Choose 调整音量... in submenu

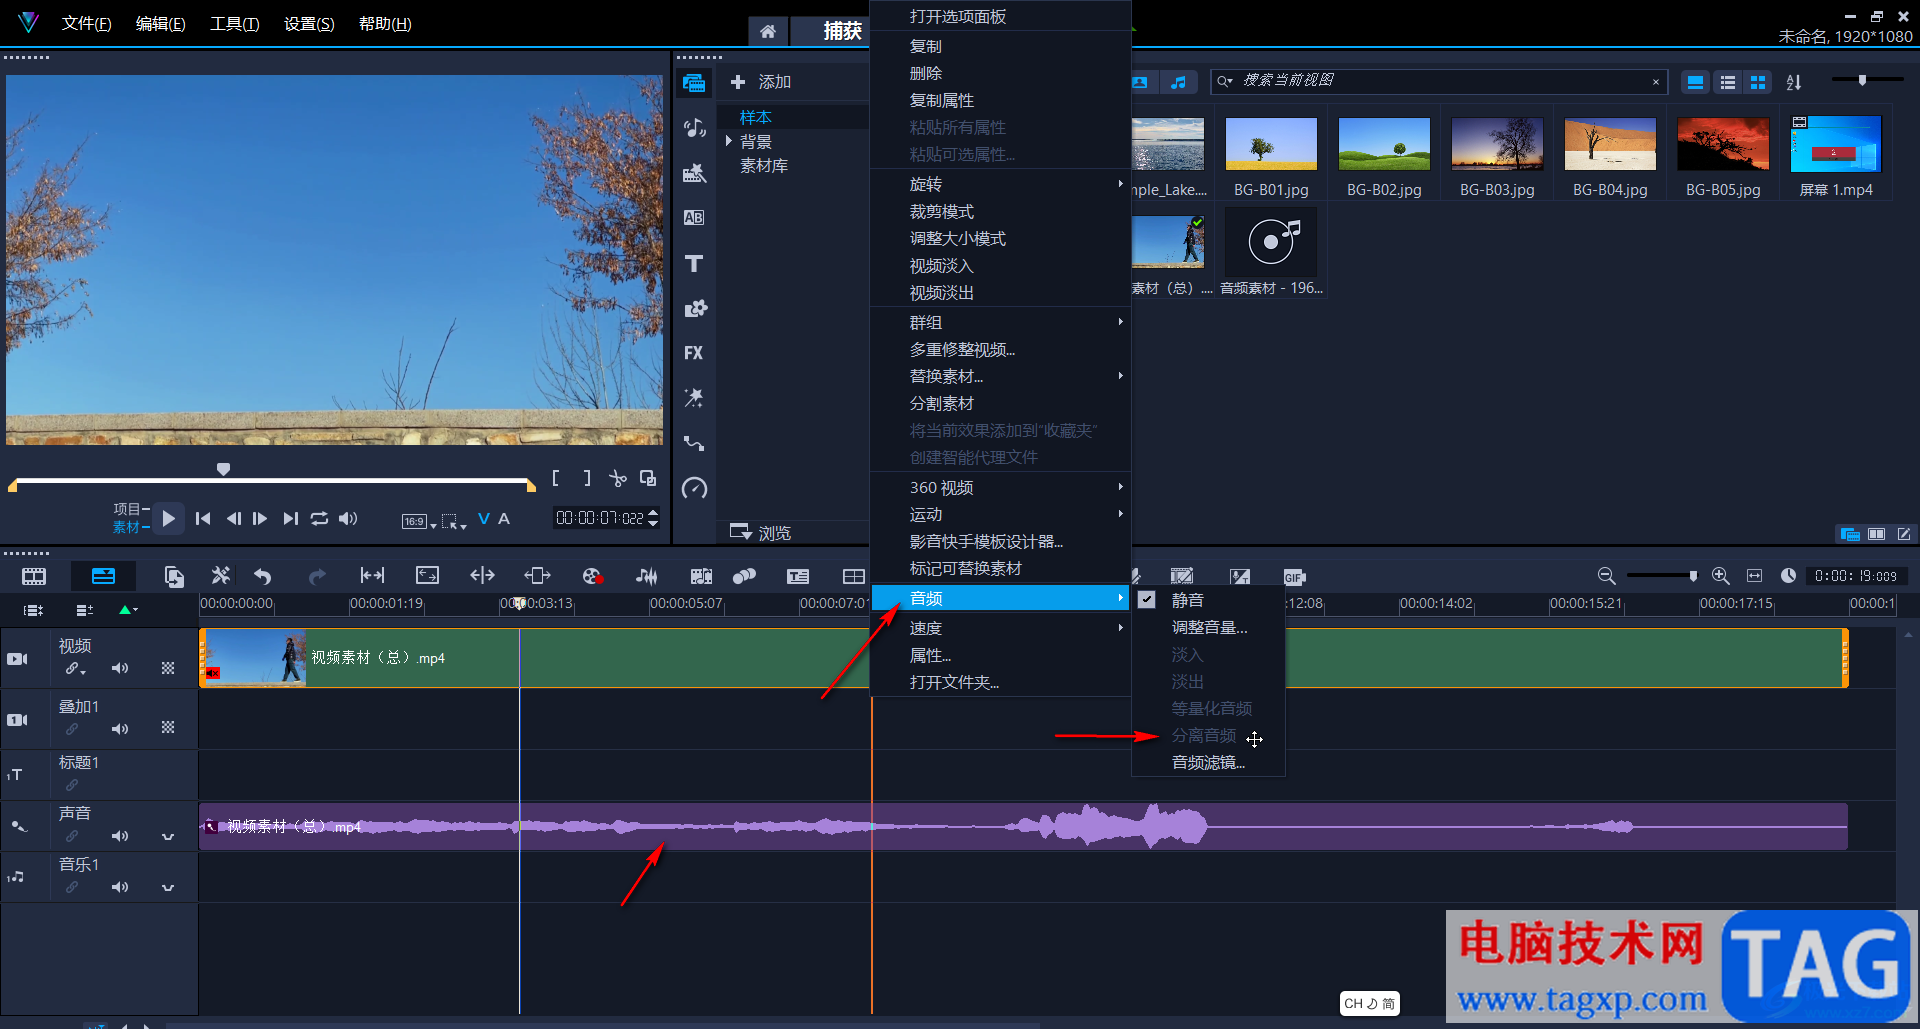click(x=1208, y=627)
